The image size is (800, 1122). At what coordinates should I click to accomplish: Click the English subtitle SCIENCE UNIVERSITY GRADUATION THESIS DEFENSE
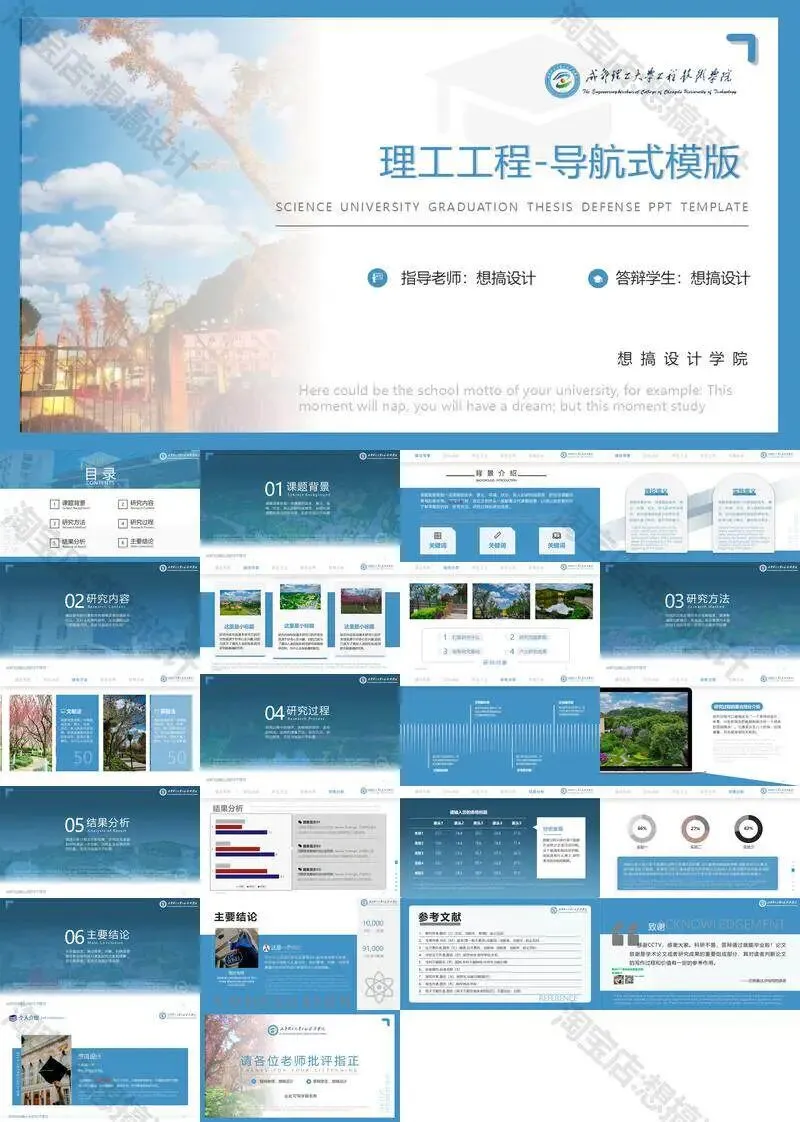[x=512, y=207]
